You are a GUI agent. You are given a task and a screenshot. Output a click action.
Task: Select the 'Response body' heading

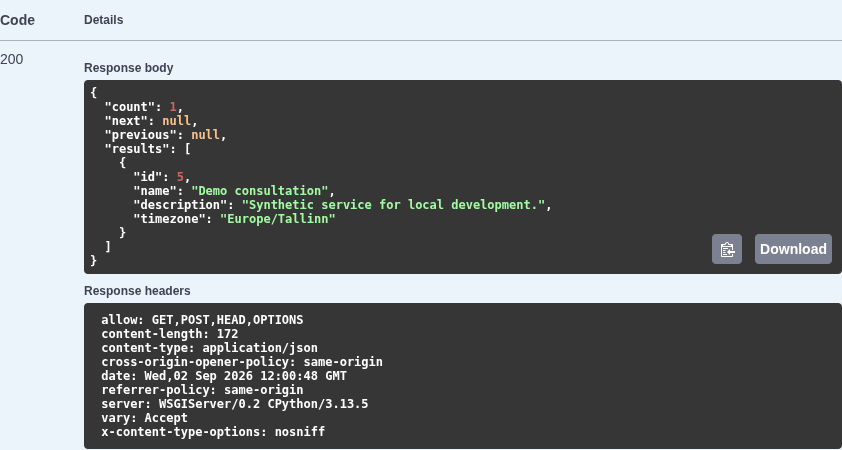[128, 68]
